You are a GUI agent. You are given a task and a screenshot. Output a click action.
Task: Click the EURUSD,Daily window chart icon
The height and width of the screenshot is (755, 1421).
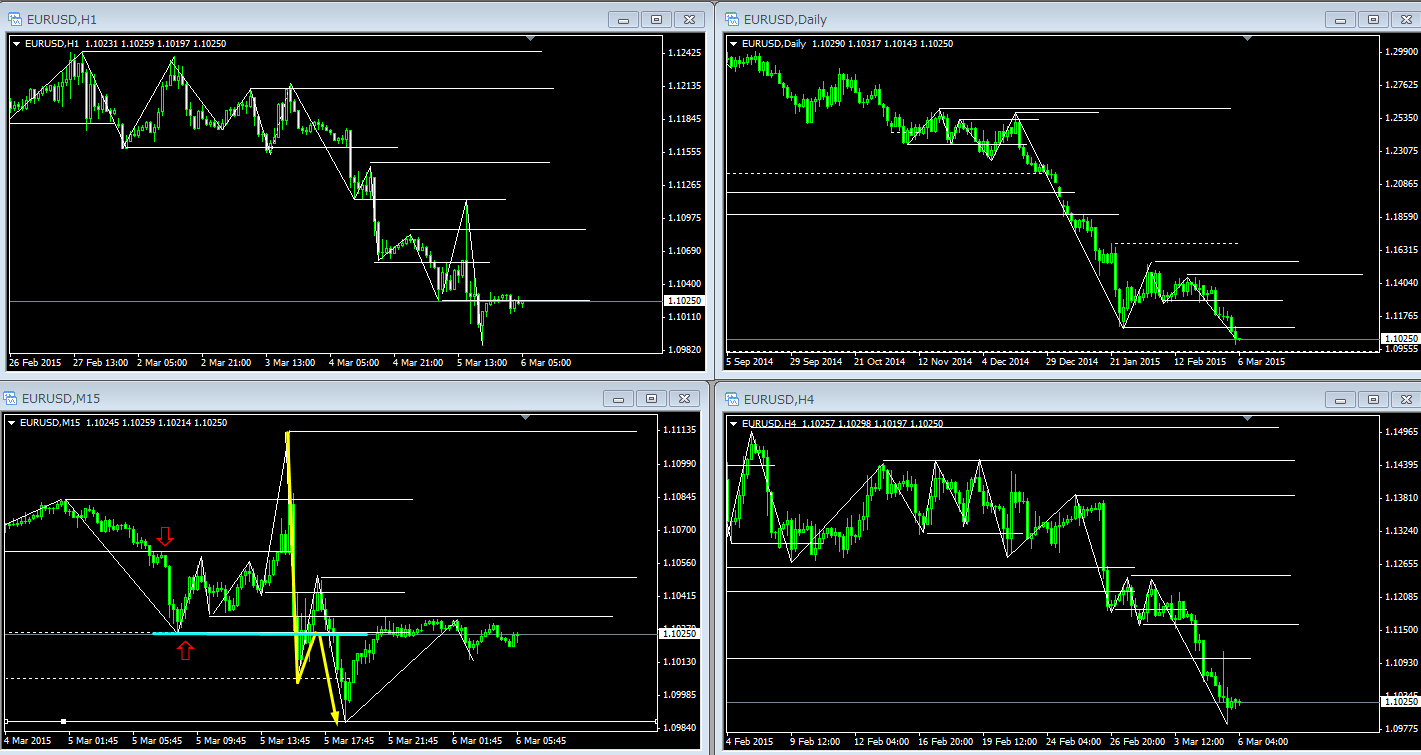[731, 19]
